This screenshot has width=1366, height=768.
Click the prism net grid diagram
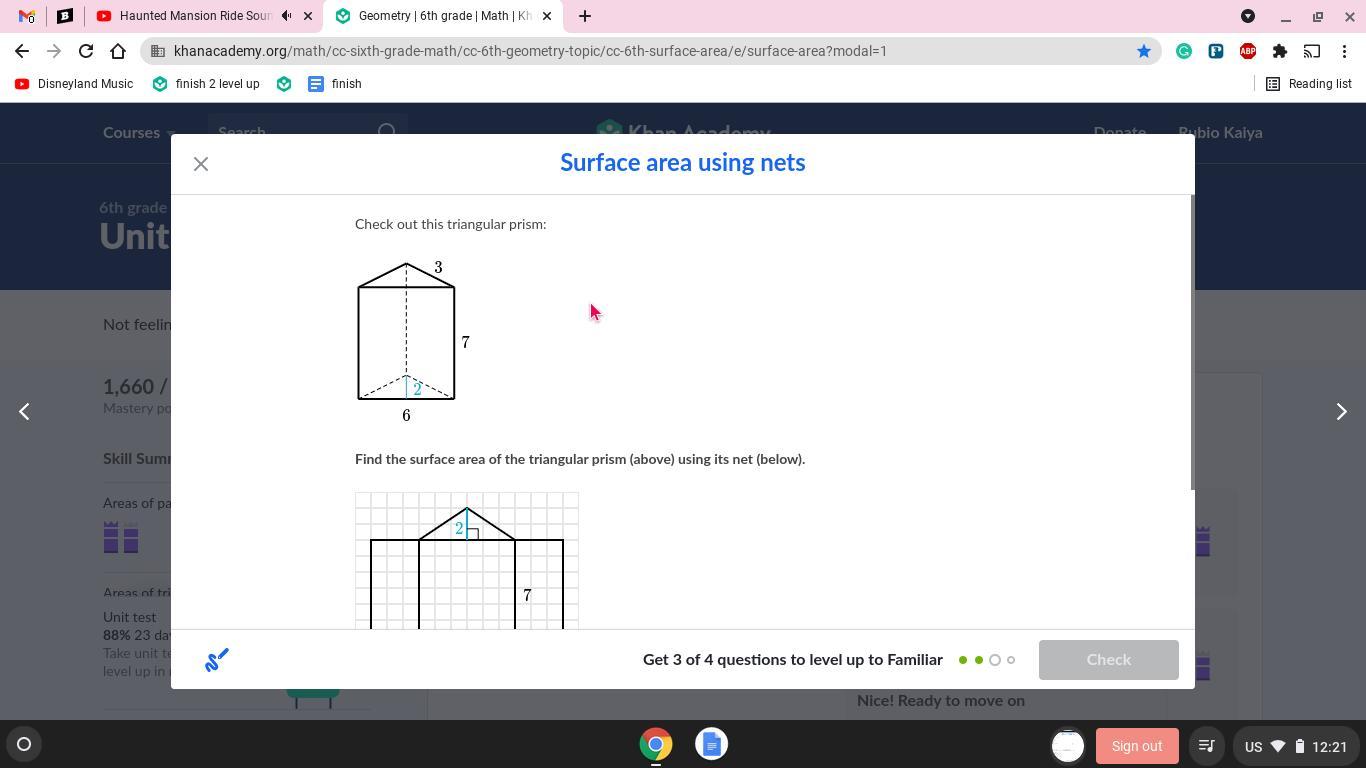(x=467, y=561)
